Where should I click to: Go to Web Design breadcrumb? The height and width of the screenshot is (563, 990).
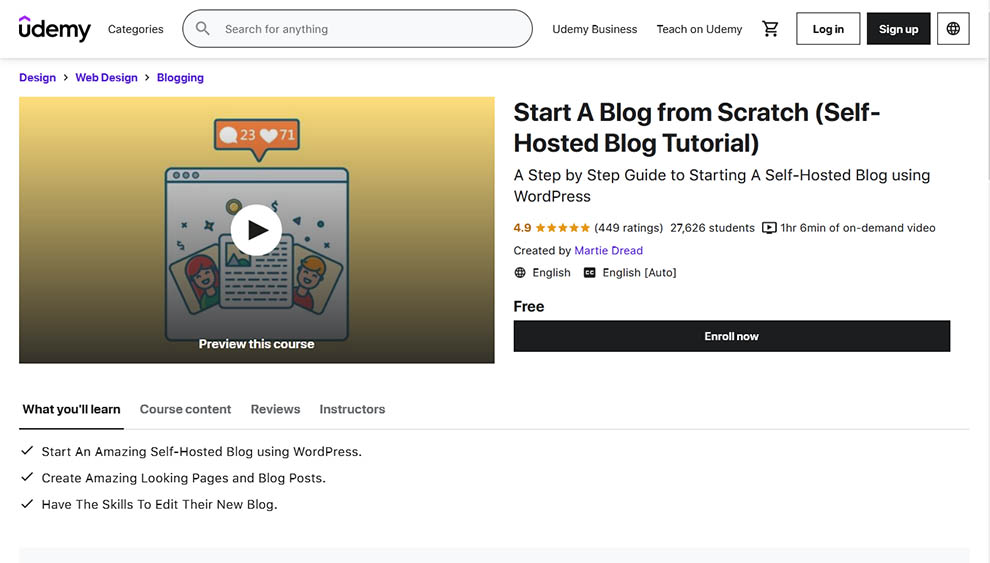pos(106,77)
